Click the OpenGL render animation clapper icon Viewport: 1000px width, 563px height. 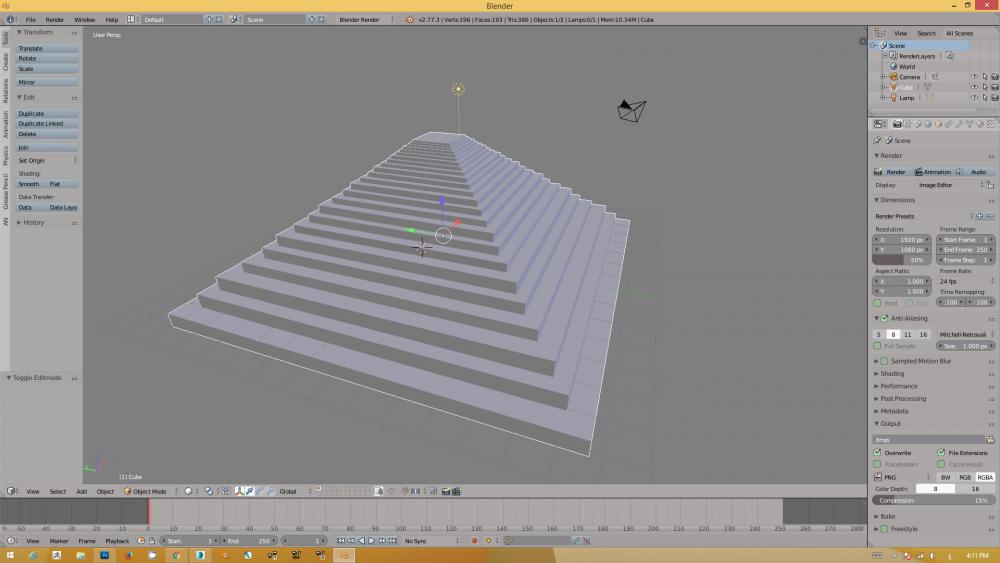pyautogui.click(x=457, y=491)
